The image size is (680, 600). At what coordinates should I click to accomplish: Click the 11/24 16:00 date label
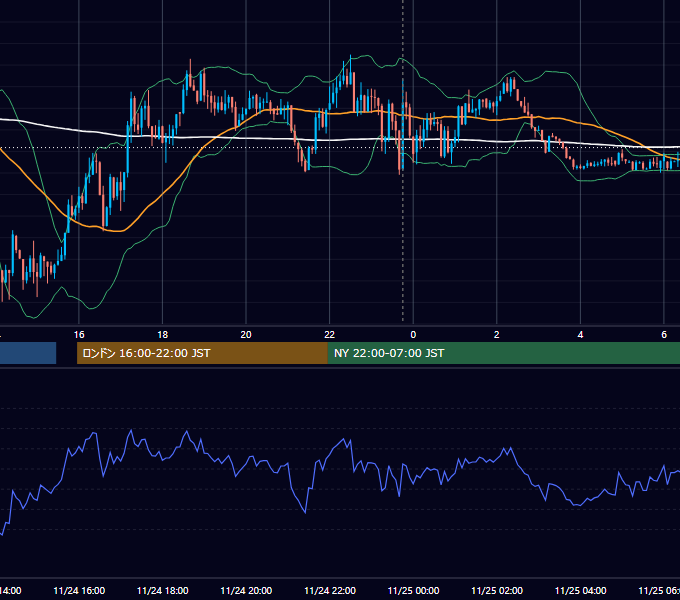click(79, 590)
